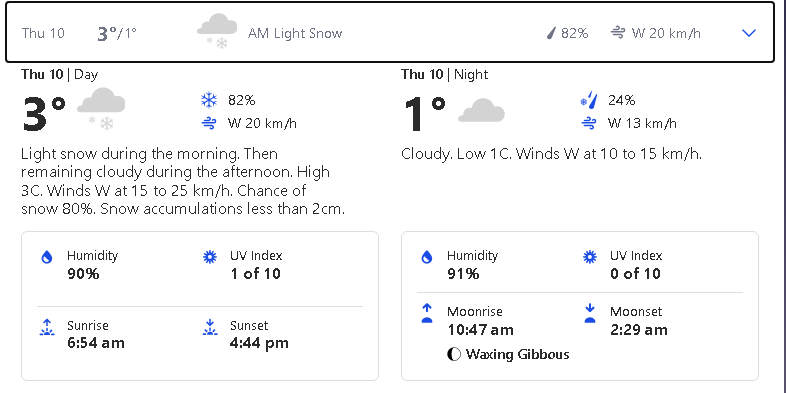Viewport: 786px width, 393px height.
Task: Click the Moonrise icon
Action: [427, 313]
